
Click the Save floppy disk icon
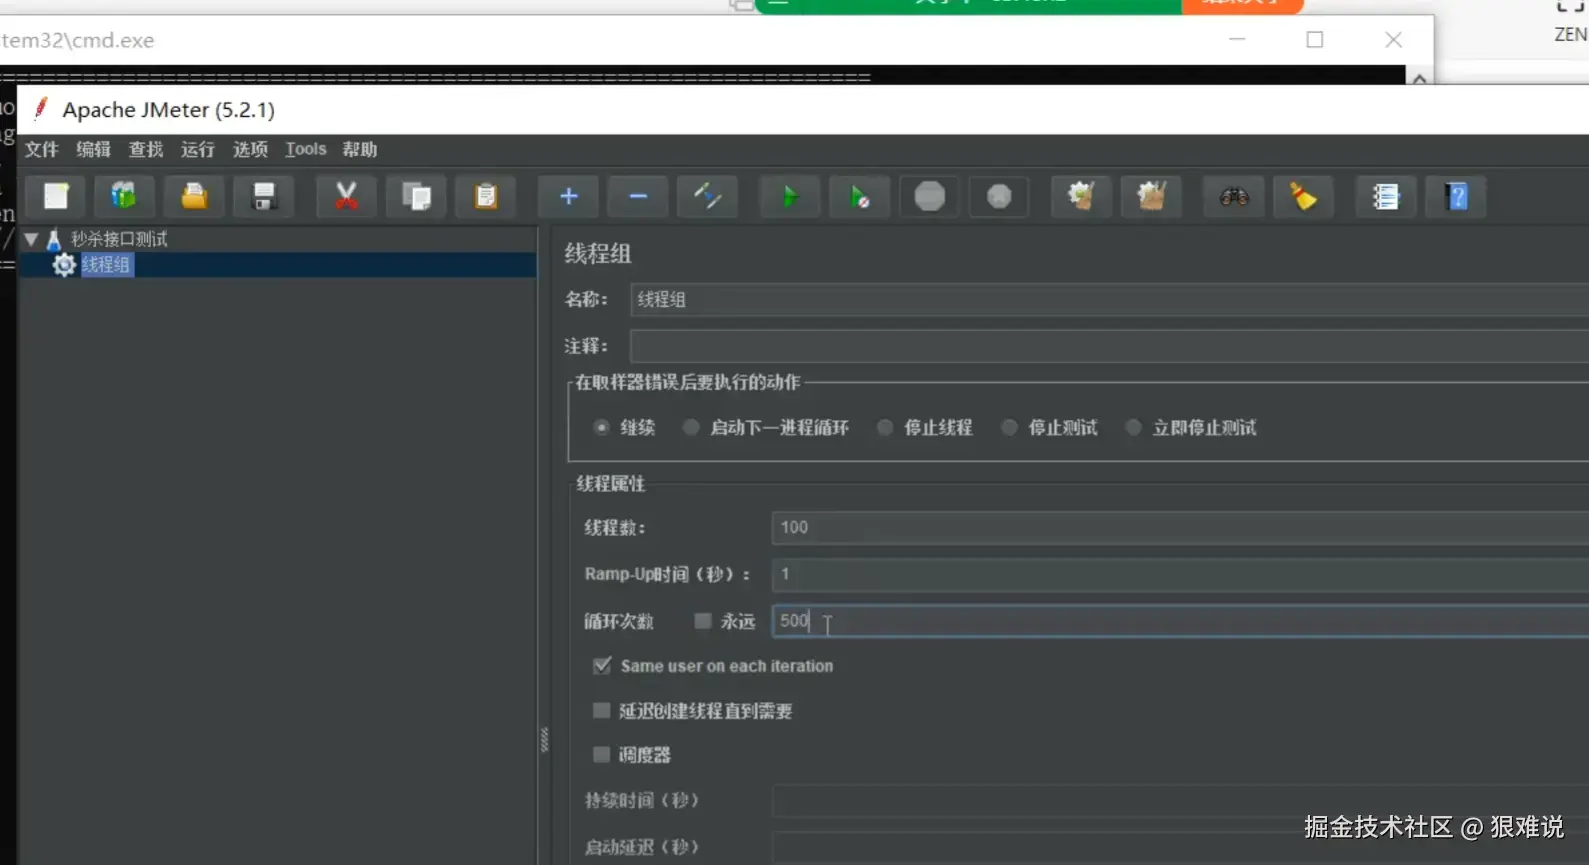coord(264,196)
